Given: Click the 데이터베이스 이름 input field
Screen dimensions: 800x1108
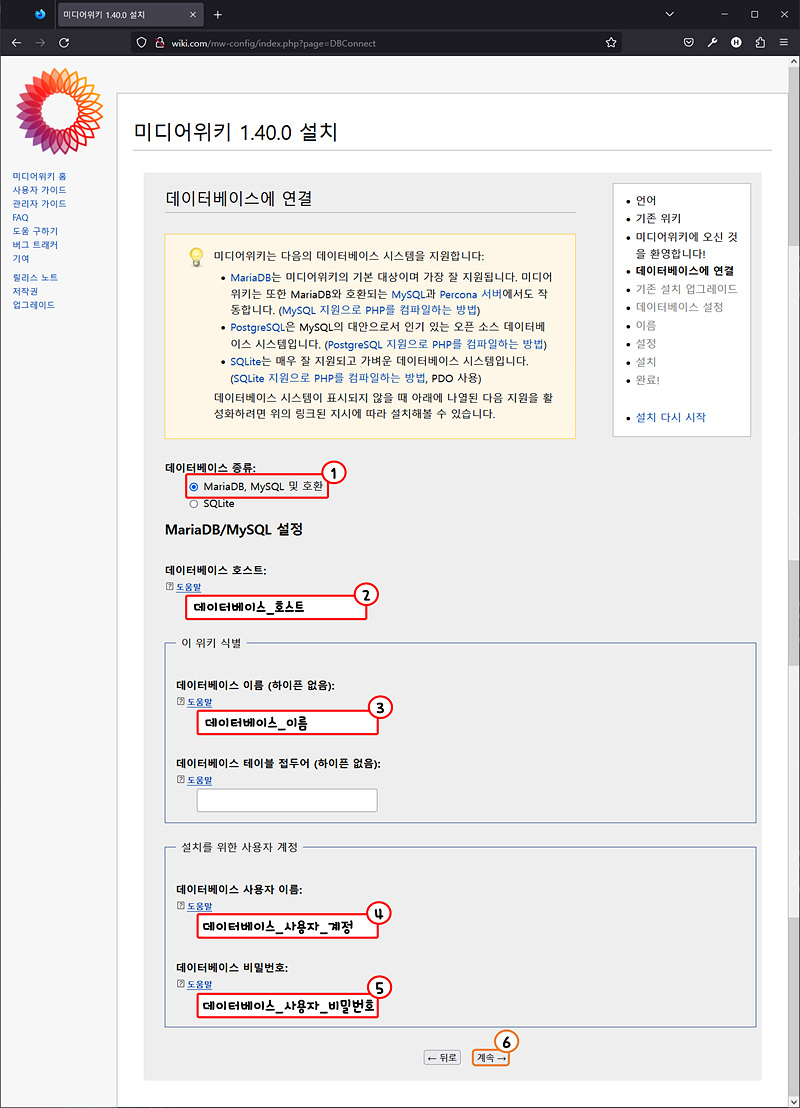Looking at the screenshot, I should coord(287,722).
